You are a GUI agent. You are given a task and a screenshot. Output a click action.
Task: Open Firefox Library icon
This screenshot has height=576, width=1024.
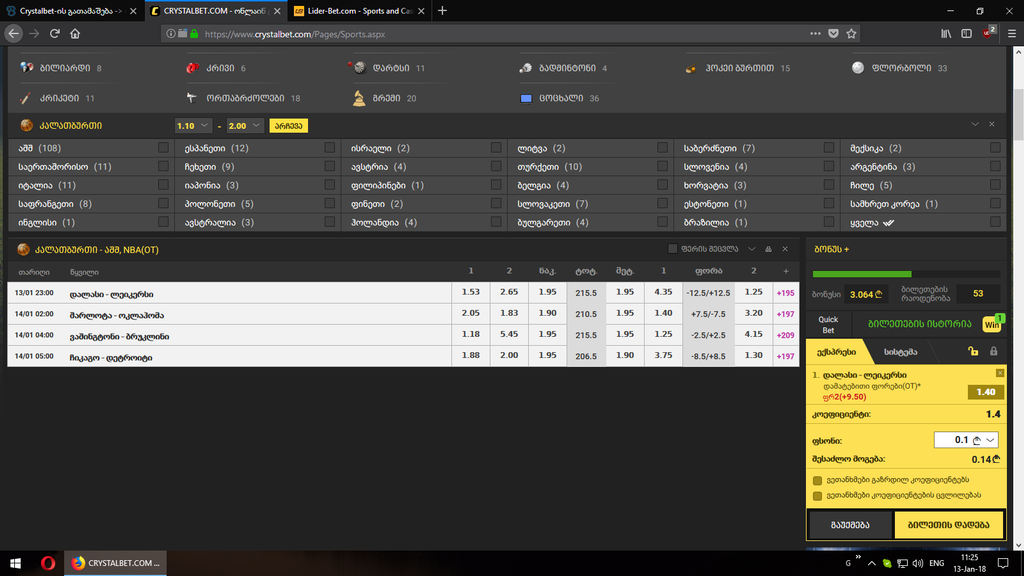[x=946, y=33]
